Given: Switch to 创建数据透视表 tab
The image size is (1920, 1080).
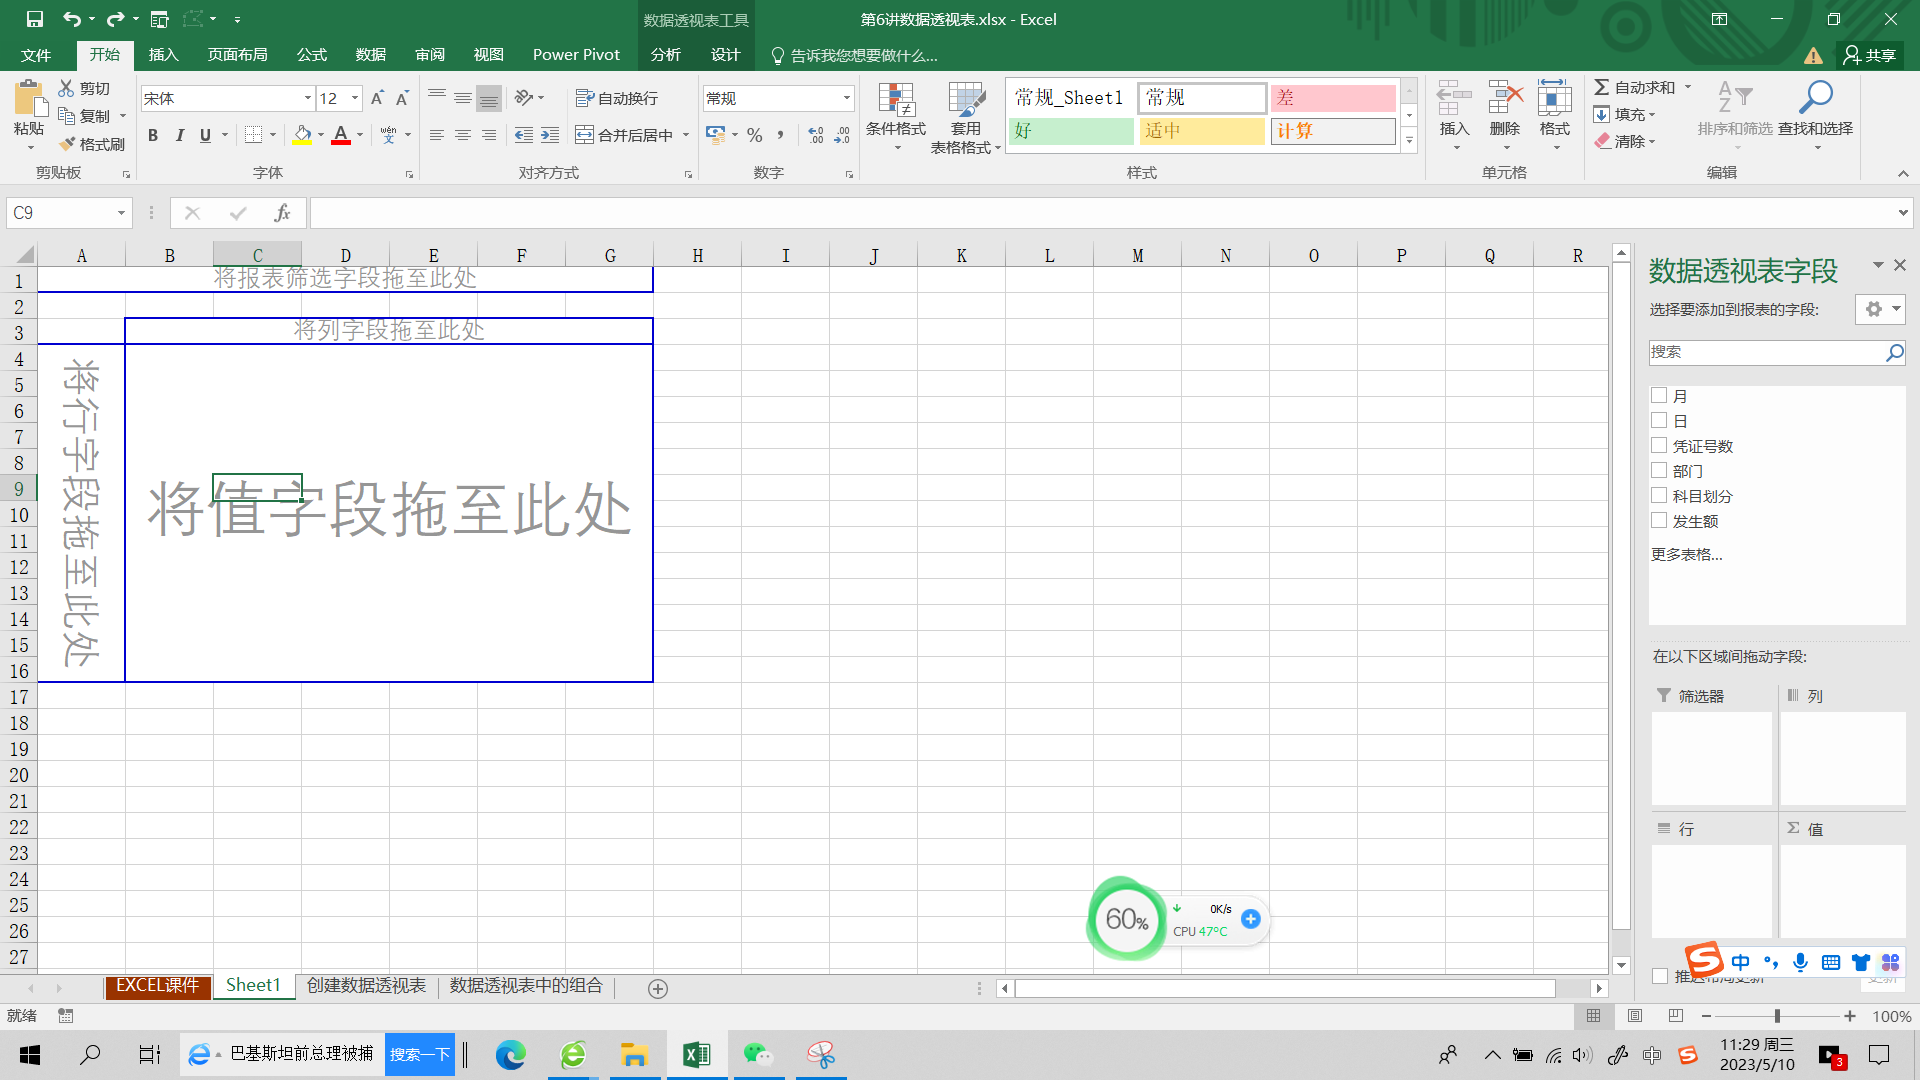Looking at the screenshot, I should pos(367,986).
